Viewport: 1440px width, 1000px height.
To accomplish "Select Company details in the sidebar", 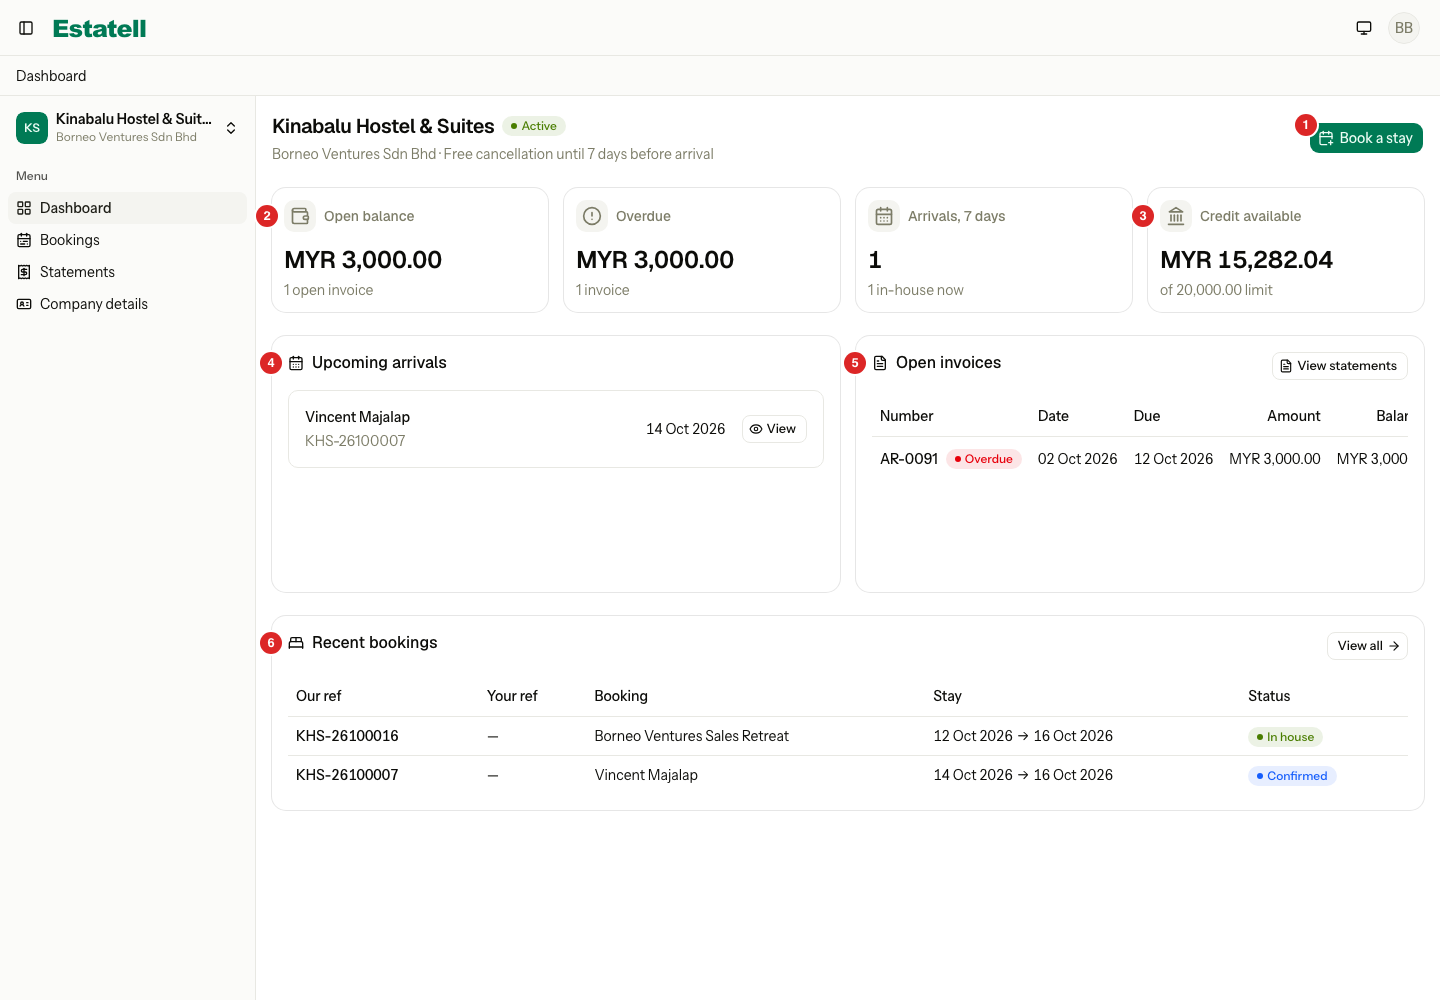I will 128,304.
